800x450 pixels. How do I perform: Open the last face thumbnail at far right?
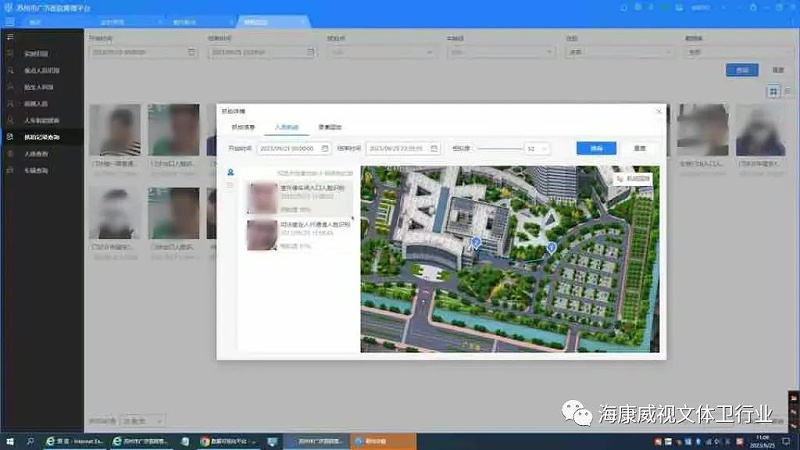(x=761, y=130)
